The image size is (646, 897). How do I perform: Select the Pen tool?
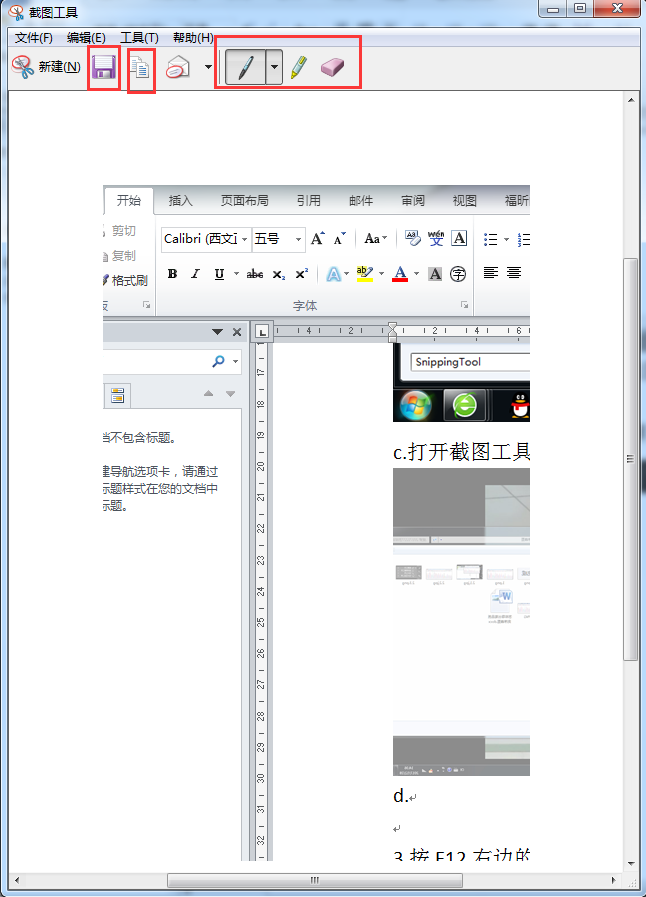[x=245, y=68]
